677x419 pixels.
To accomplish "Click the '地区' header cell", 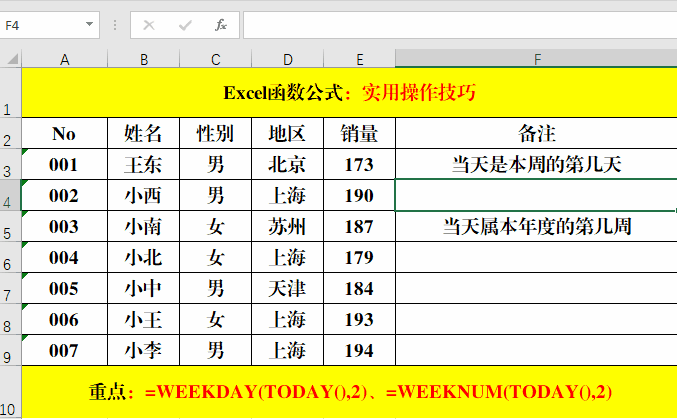I will 288,133.
